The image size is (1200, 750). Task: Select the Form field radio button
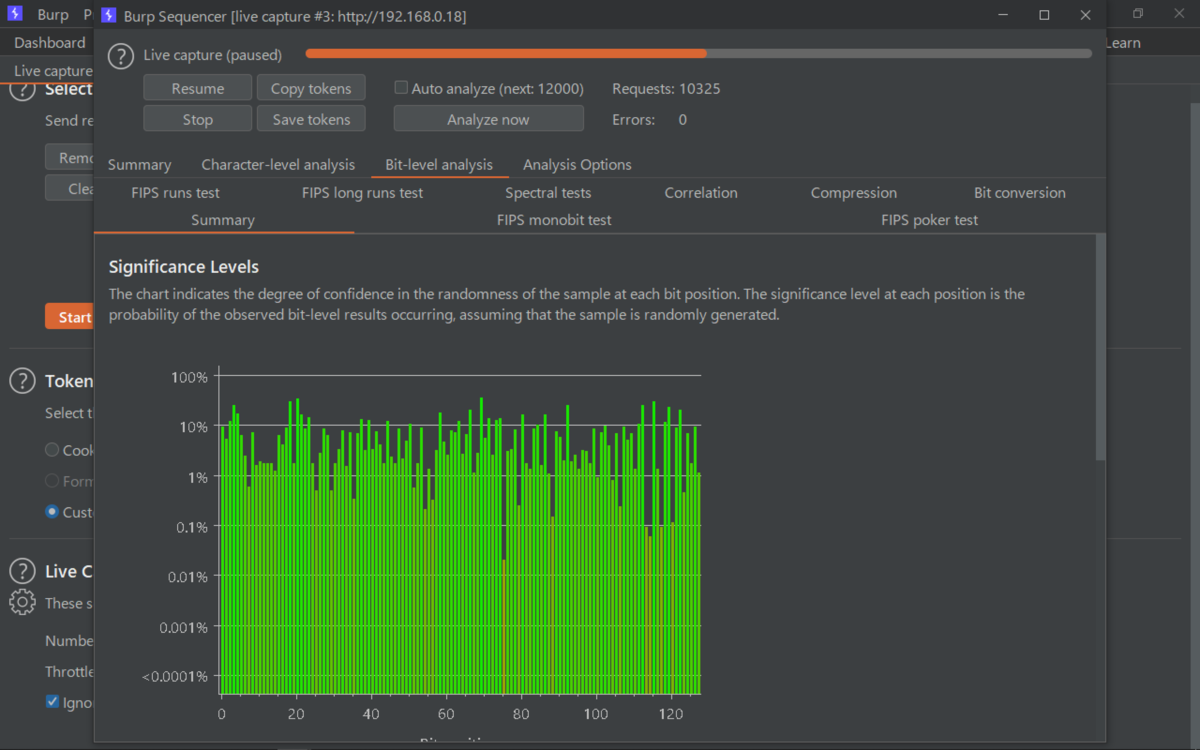click(x=52, y=481)
